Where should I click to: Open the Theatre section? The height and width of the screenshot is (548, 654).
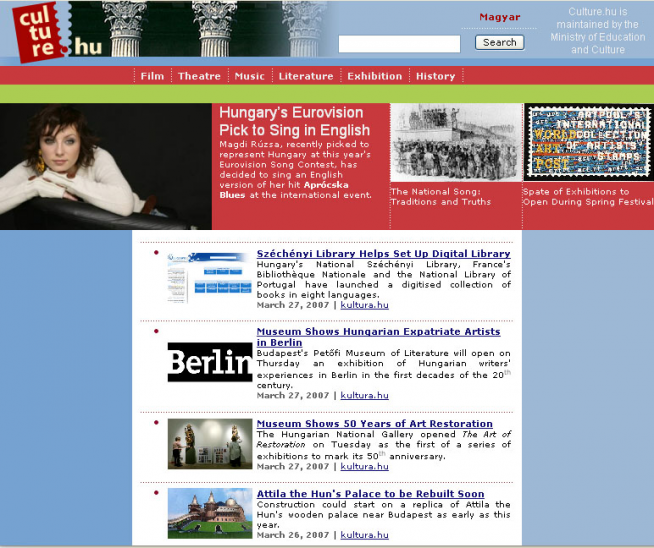(x=199, y=76)
